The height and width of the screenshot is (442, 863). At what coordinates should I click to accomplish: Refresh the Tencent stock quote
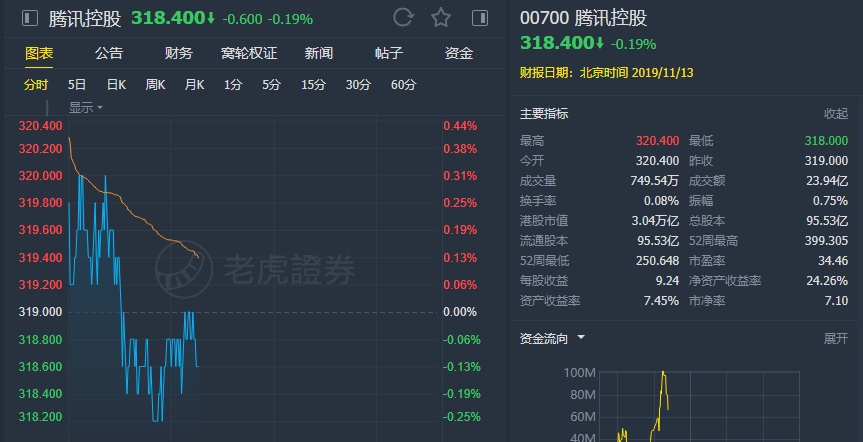coord(403,18)
